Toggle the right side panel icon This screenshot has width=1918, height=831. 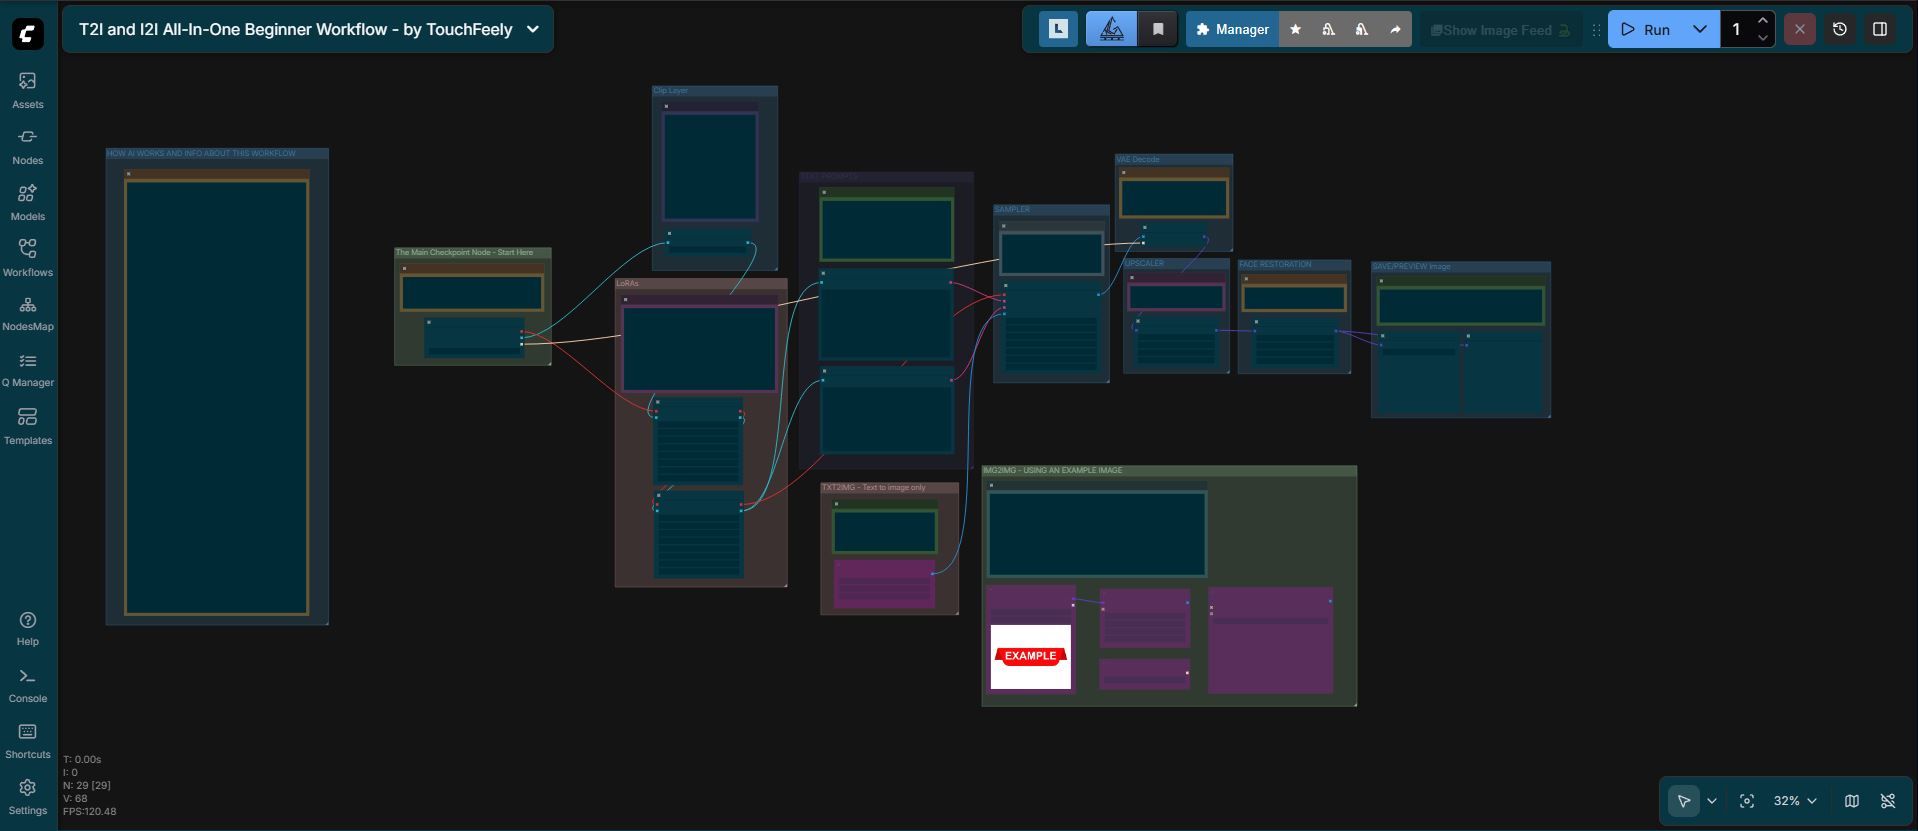1880,30
